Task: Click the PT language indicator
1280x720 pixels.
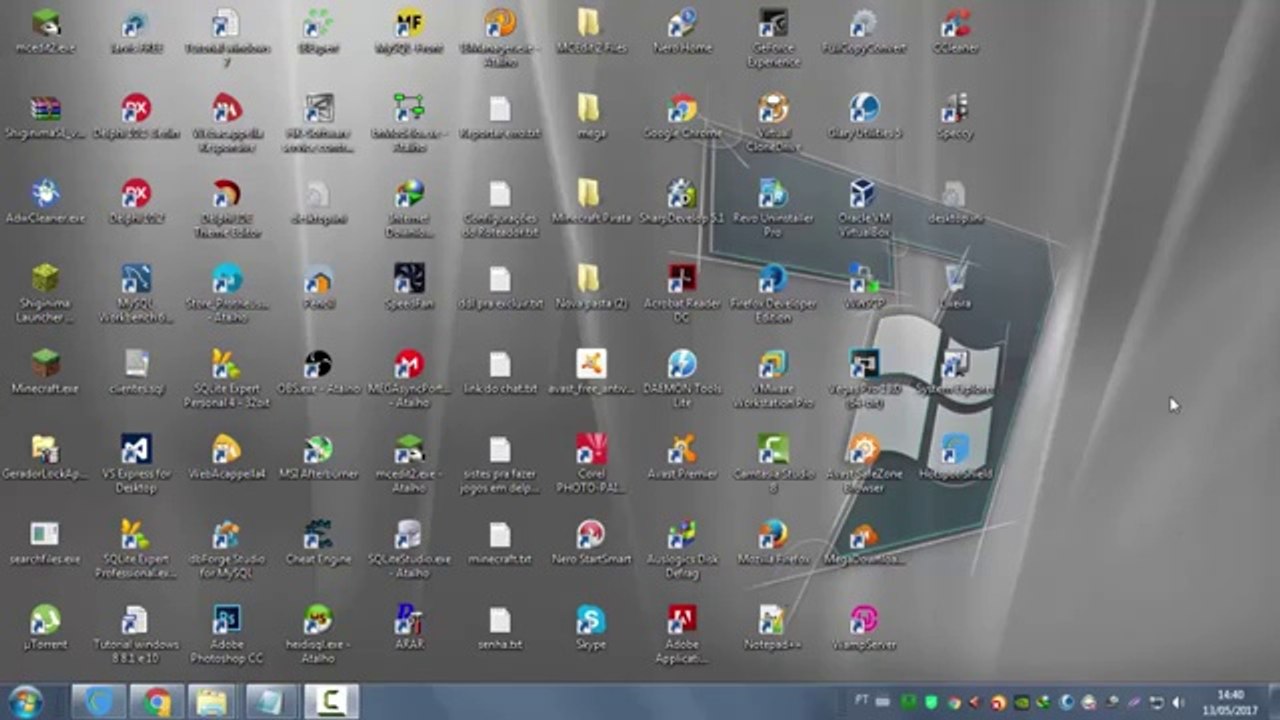Action: (862, 701)
